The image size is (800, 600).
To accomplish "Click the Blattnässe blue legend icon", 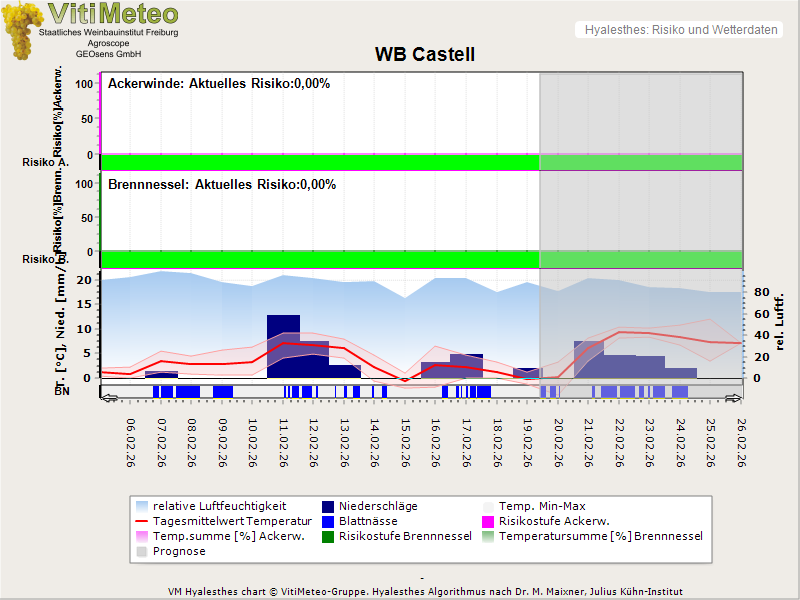I will (327, 522).
